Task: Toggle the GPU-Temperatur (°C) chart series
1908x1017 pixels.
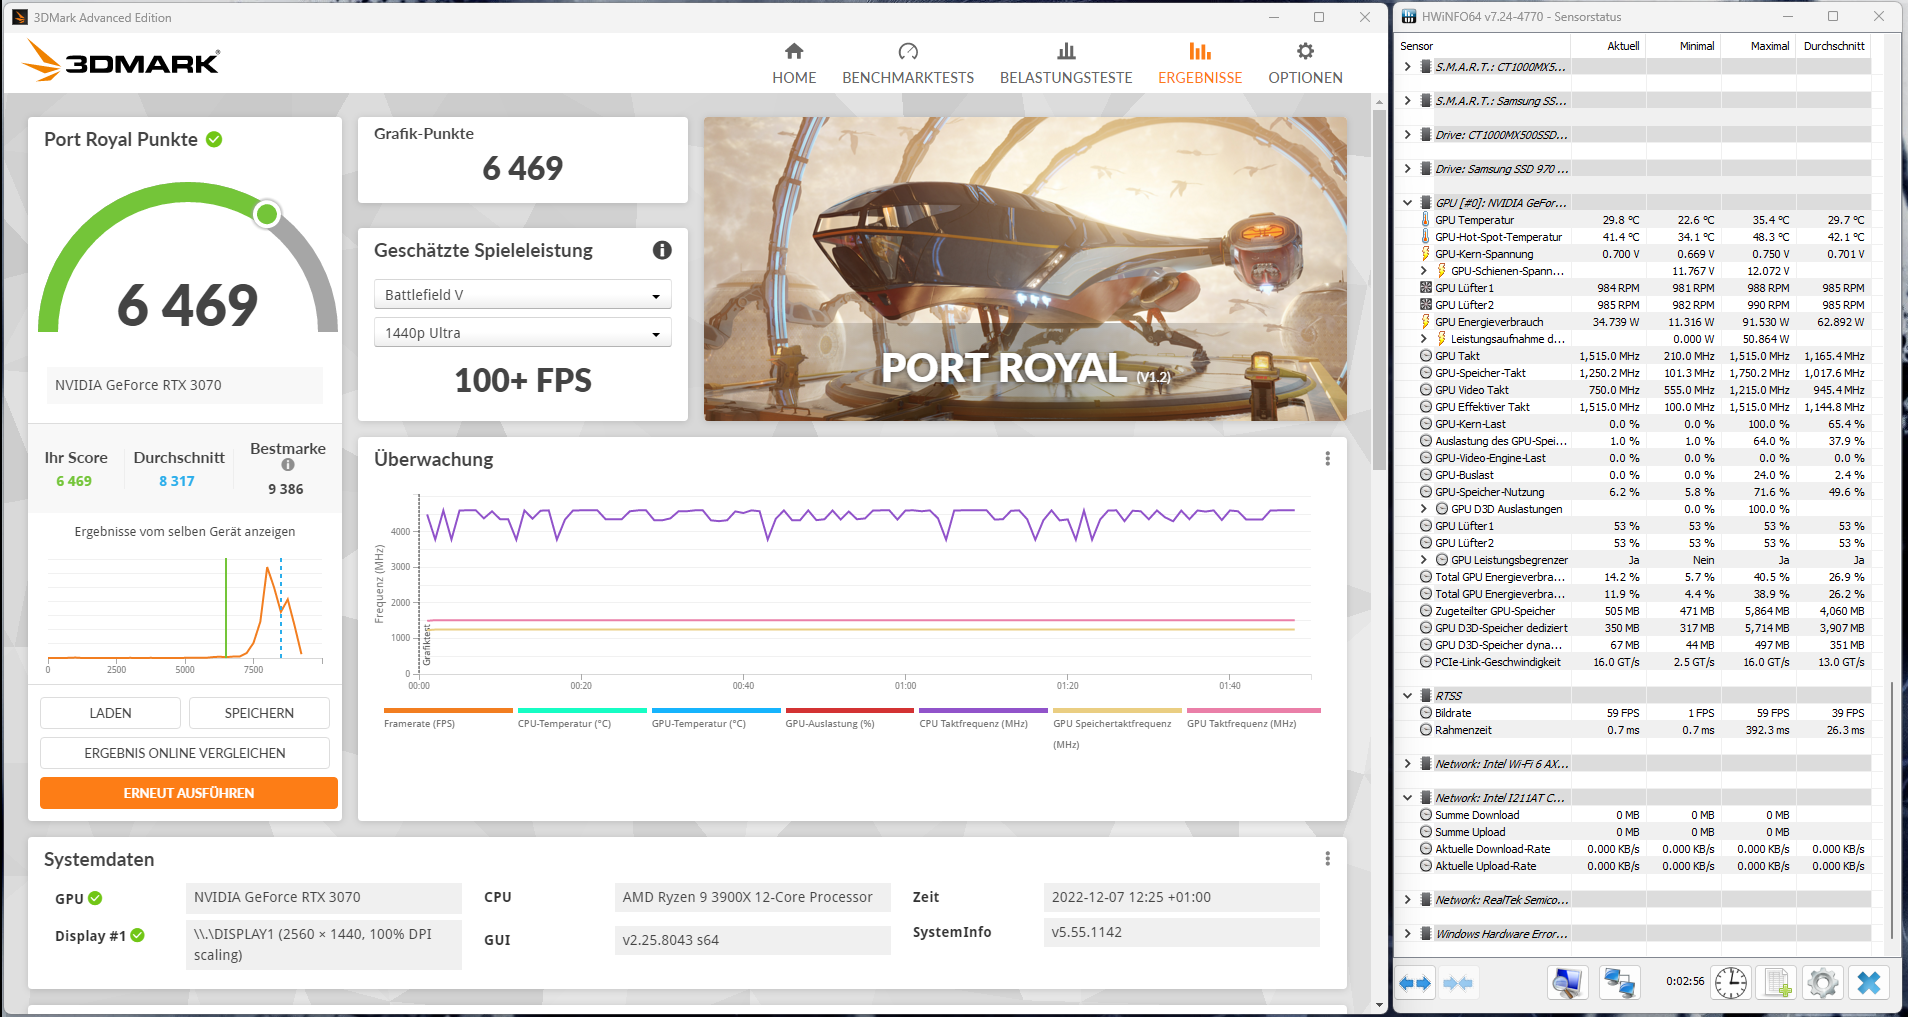Action: (716, 718)
